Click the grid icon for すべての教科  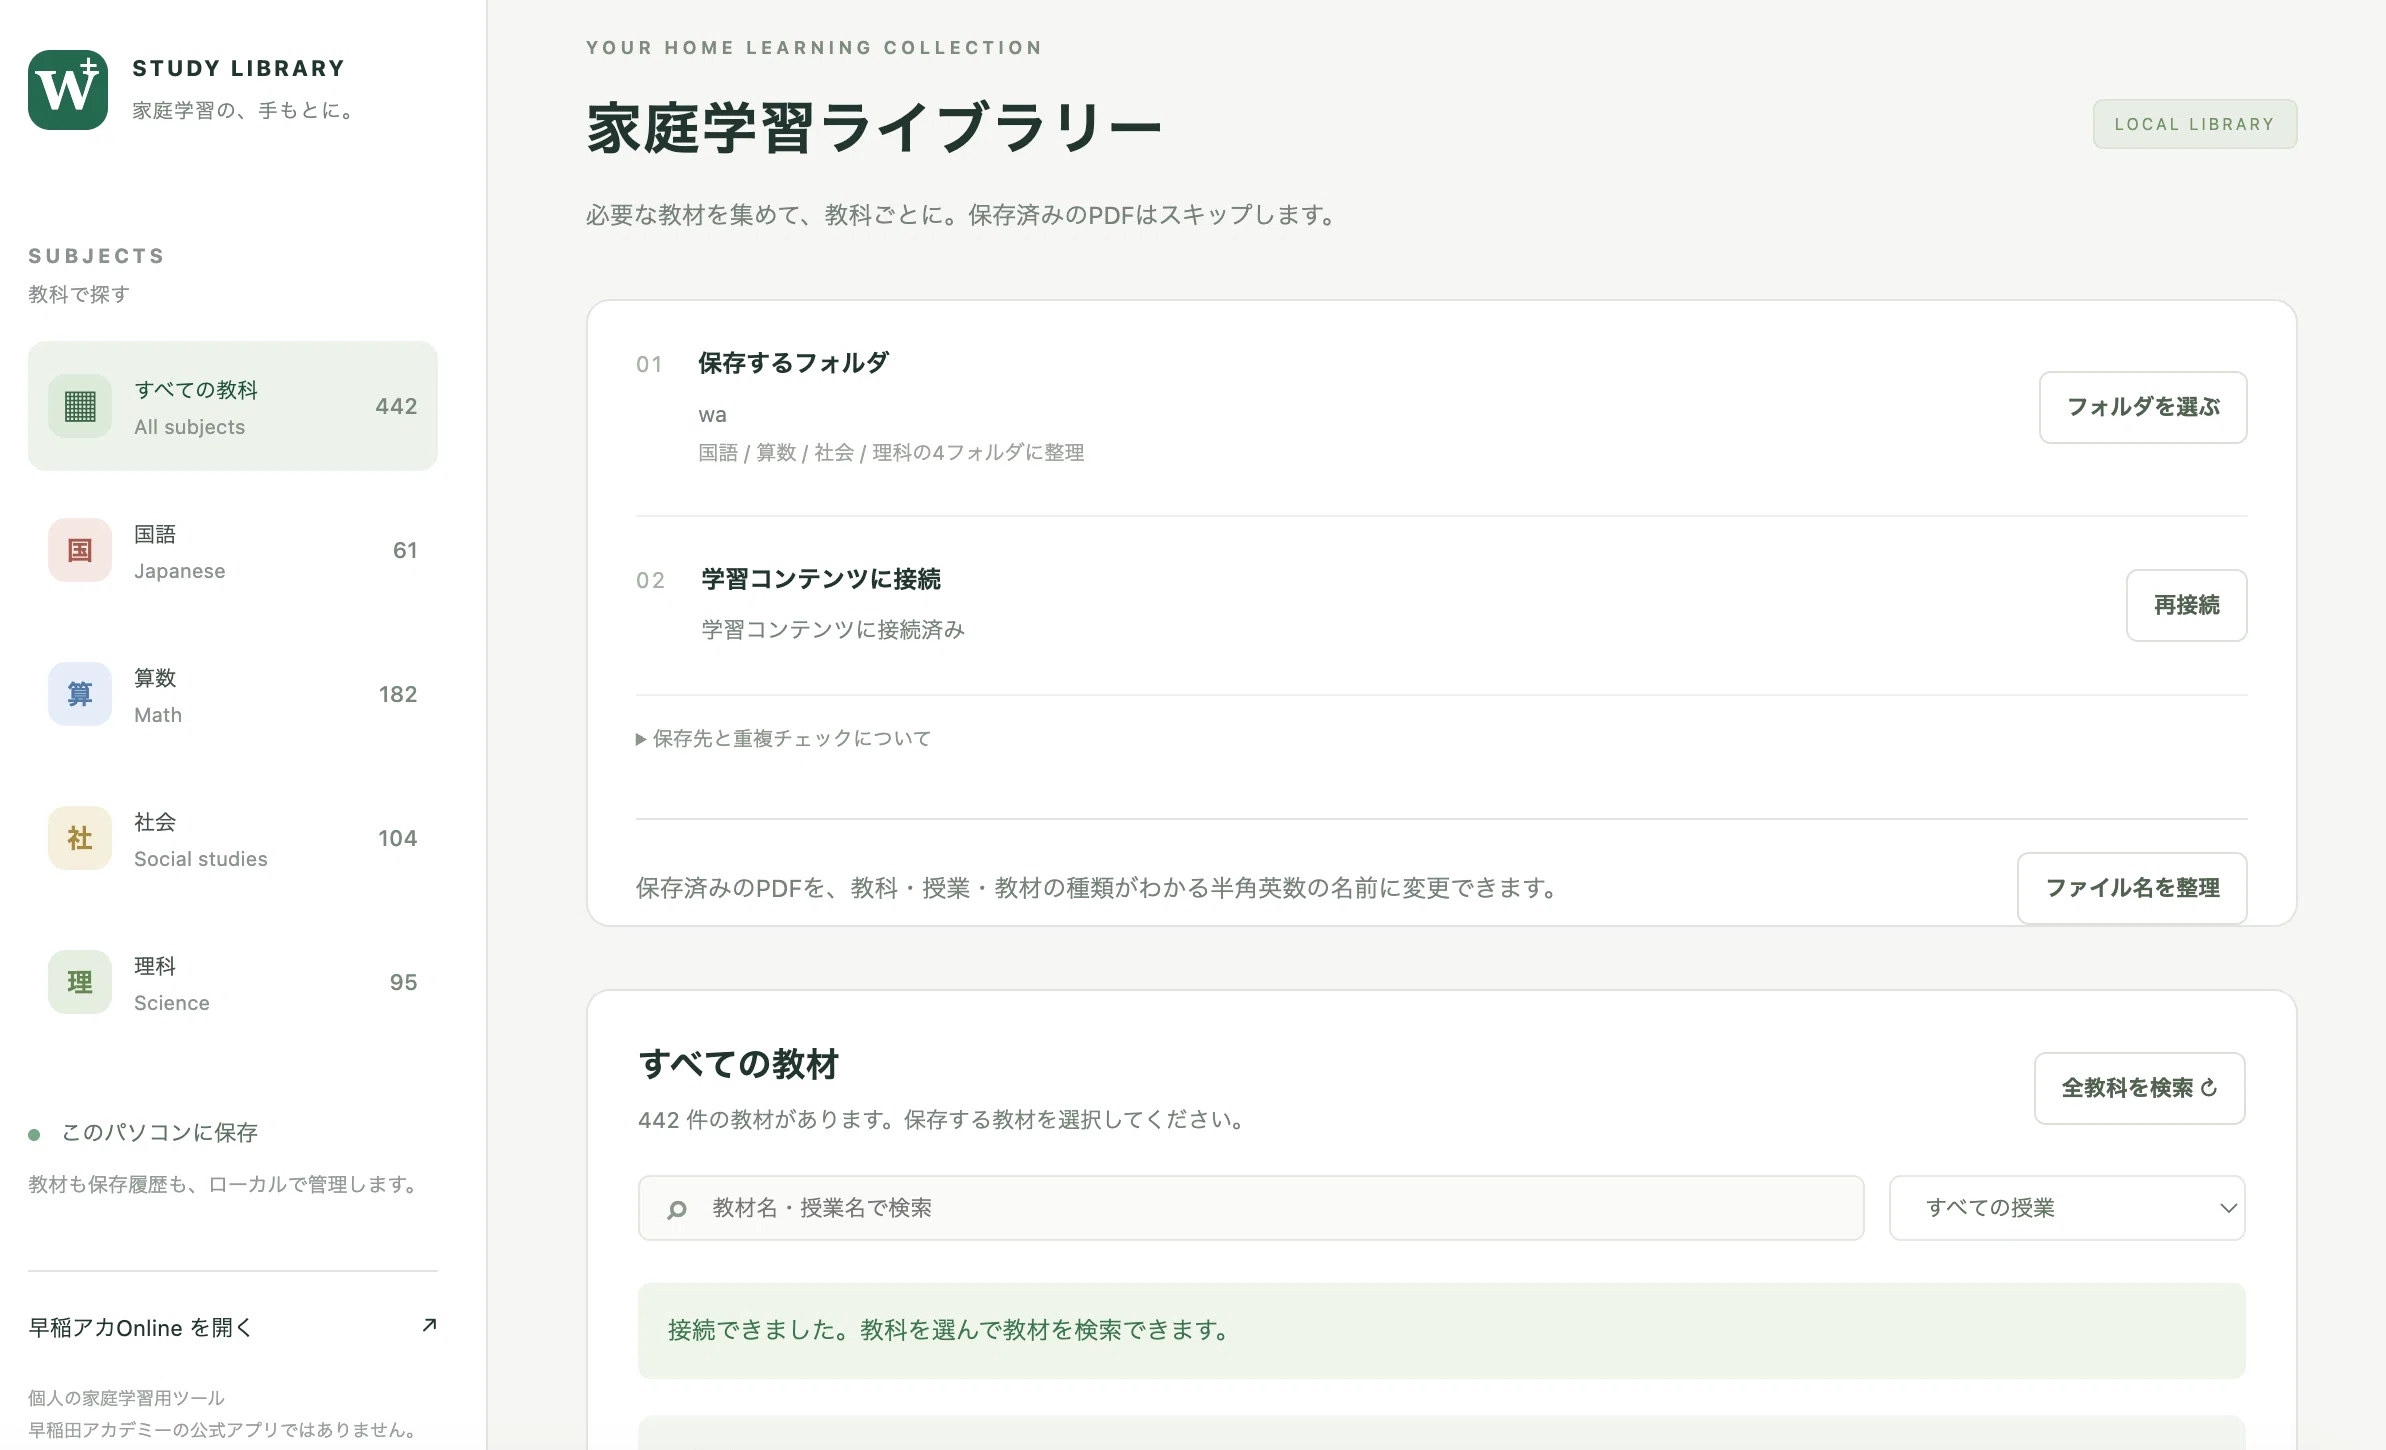click(x=80, y=406)
